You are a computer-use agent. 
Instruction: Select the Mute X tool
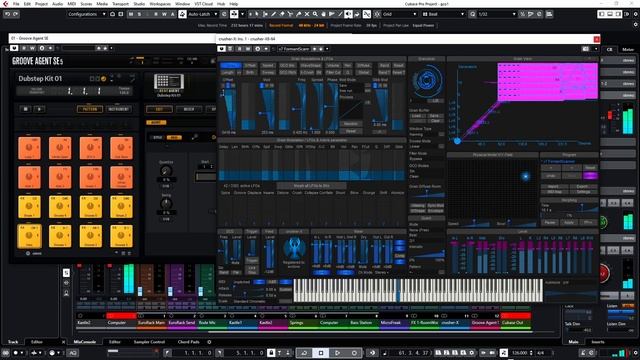307,14
